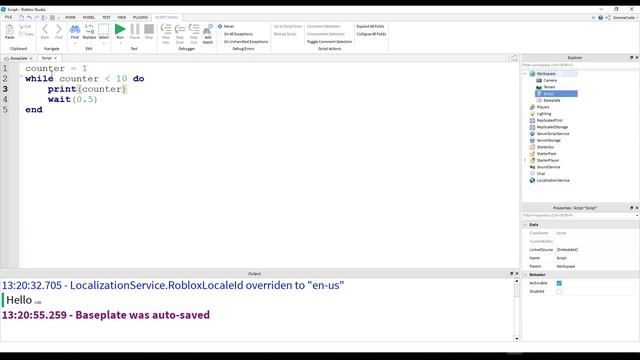Screen dimensions: 640x360
Task: Click the Explorer filter workspace field
Action: point(580,65)
